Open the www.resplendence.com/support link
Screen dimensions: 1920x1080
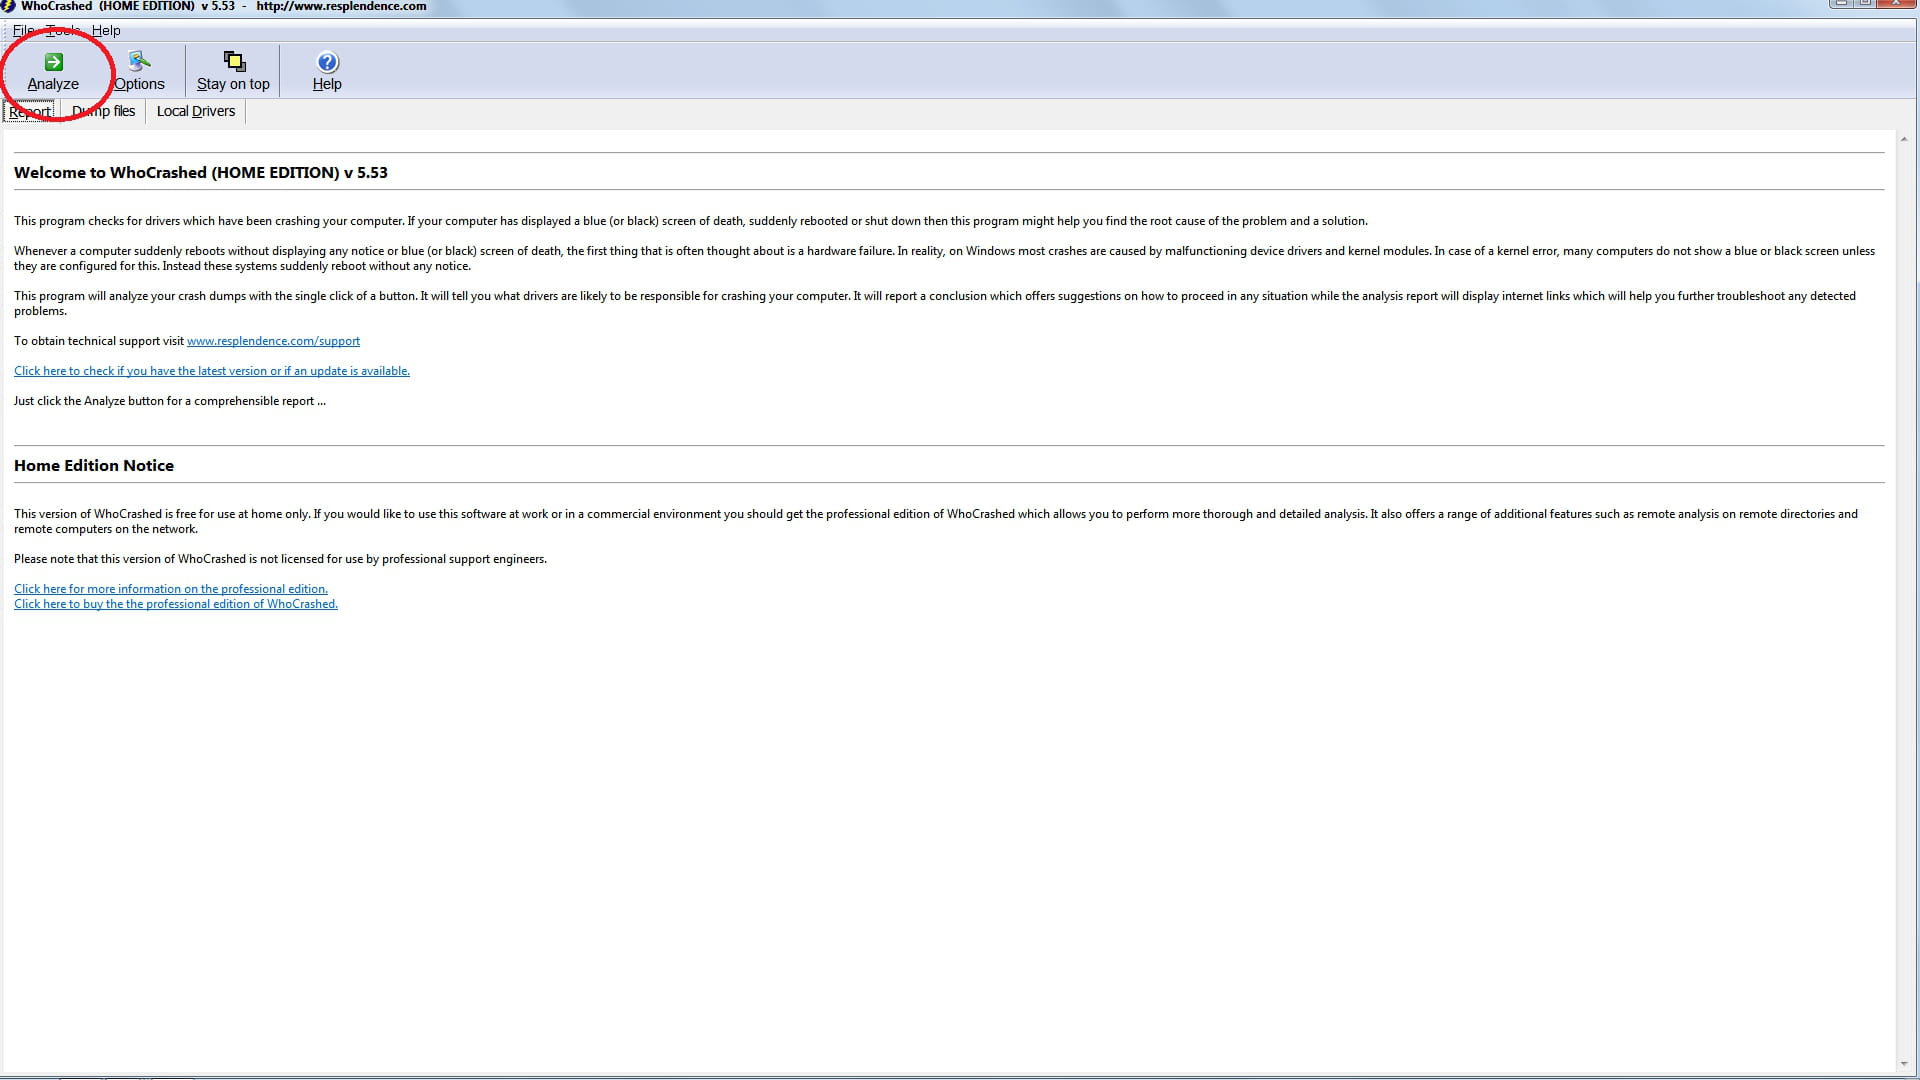click(273, 341)
